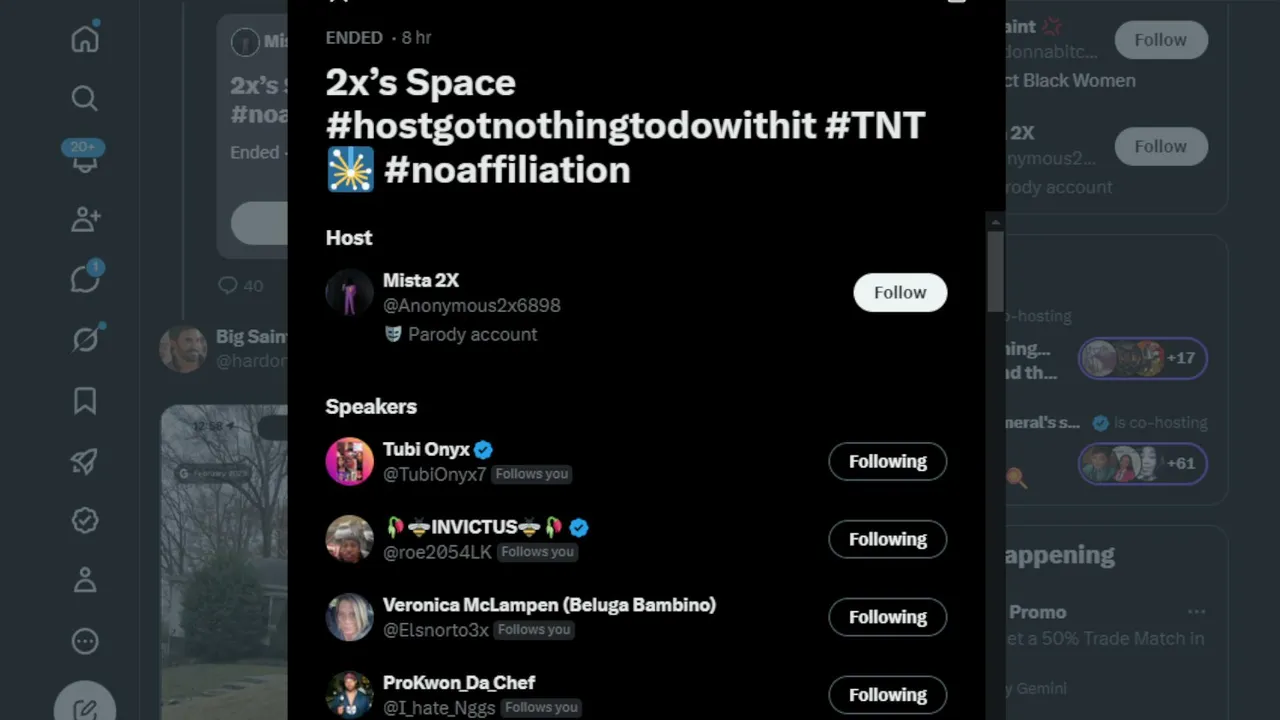The width and height of the screenshot is (1280, 720).
Task: Toggle Following for ProKwon_Da_Chef
Action: tap(888, 695)
